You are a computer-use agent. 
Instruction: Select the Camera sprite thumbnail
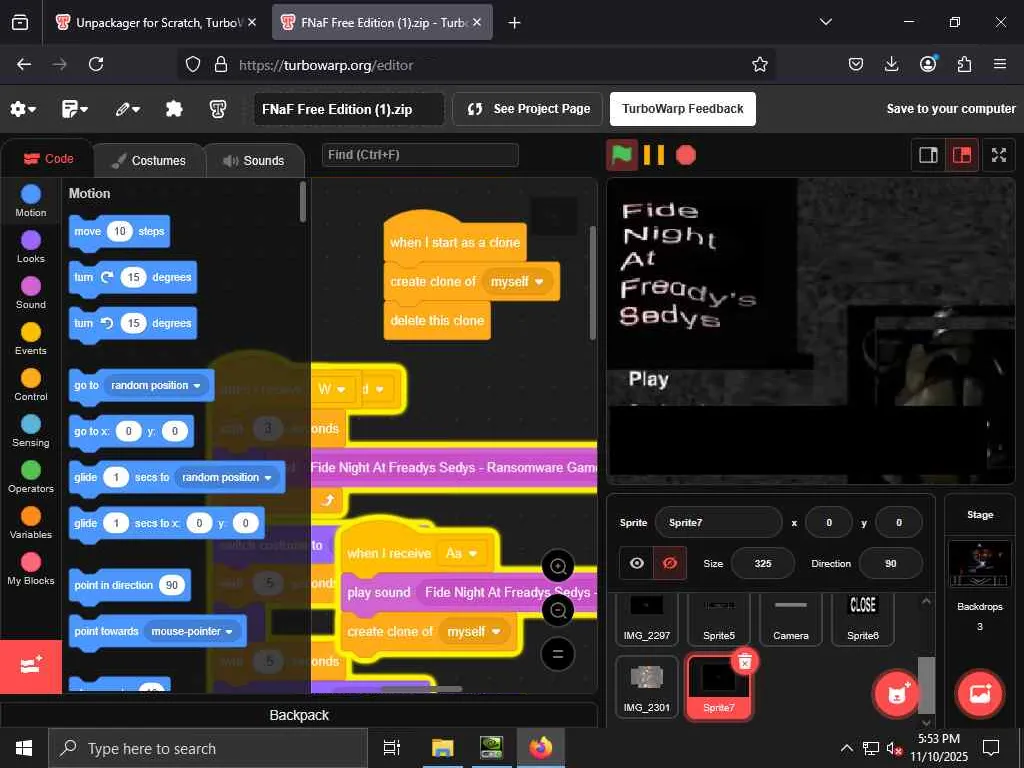[790, 618]
